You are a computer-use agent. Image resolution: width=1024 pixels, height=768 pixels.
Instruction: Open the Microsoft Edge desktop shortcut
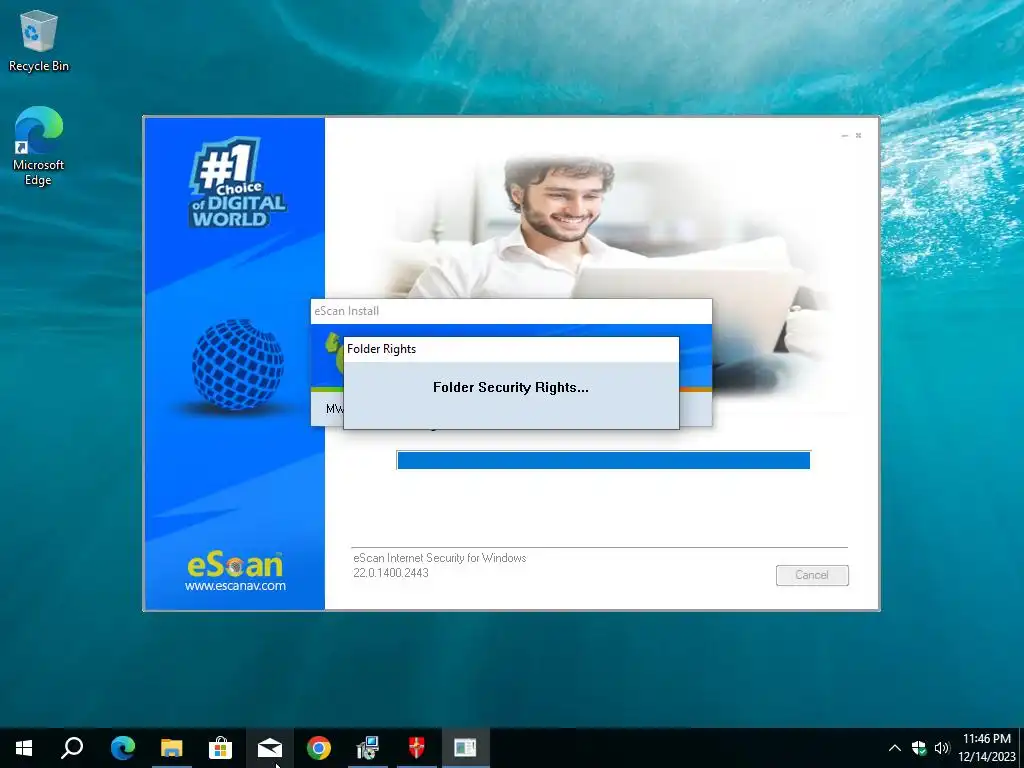[39, 146]
